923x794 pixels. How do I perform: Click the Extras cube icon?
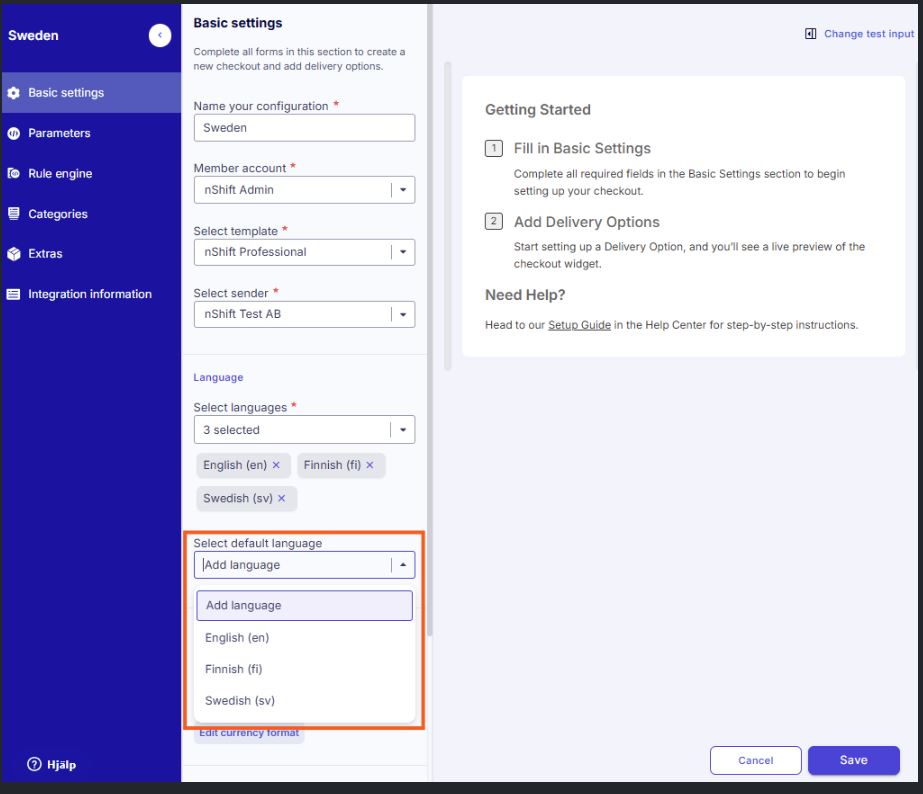click(x=14, y=254)
